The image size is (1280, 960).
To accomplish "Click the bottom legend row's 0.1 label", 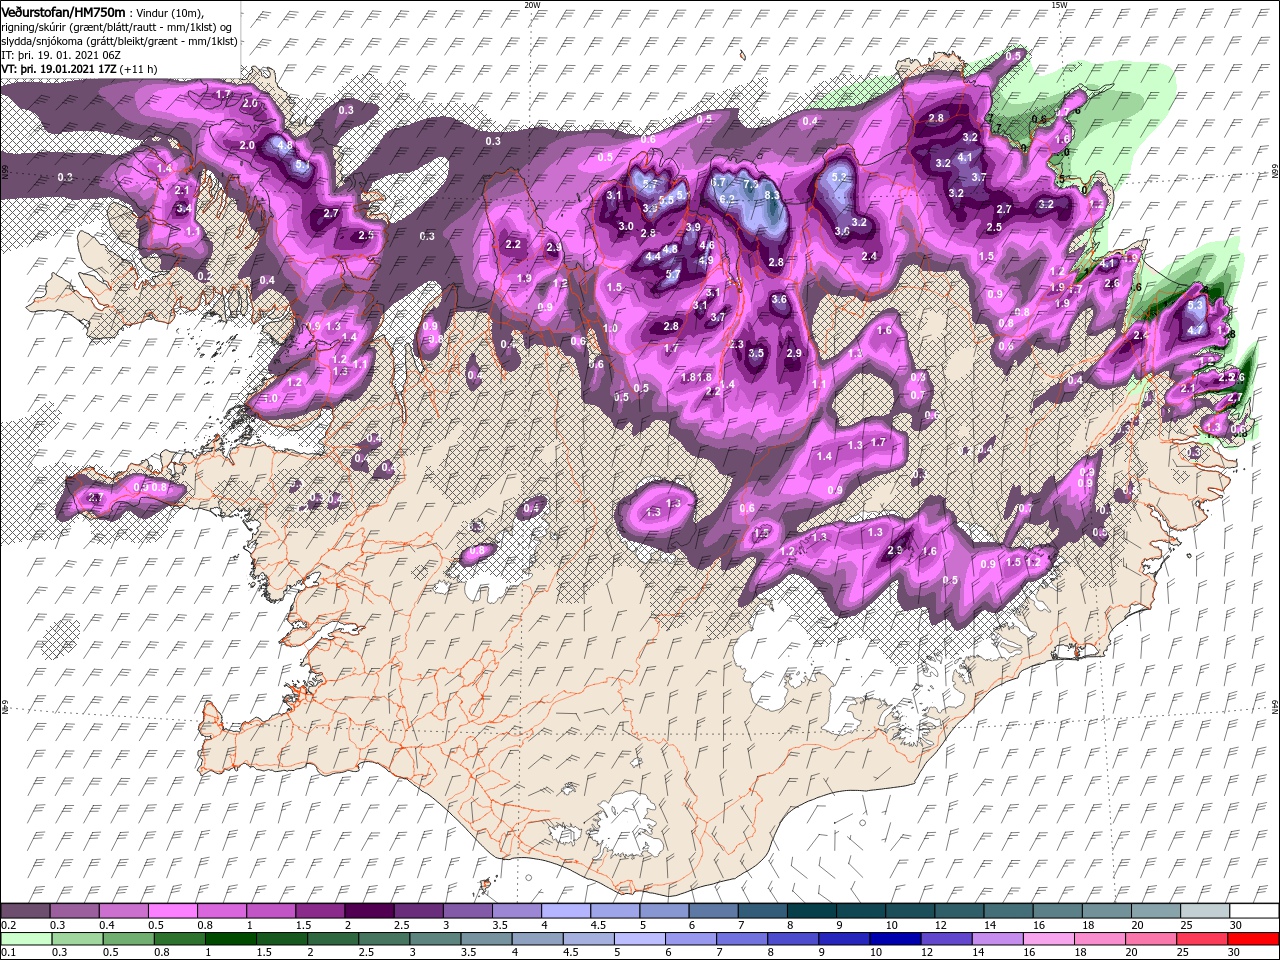I will 7,953.
